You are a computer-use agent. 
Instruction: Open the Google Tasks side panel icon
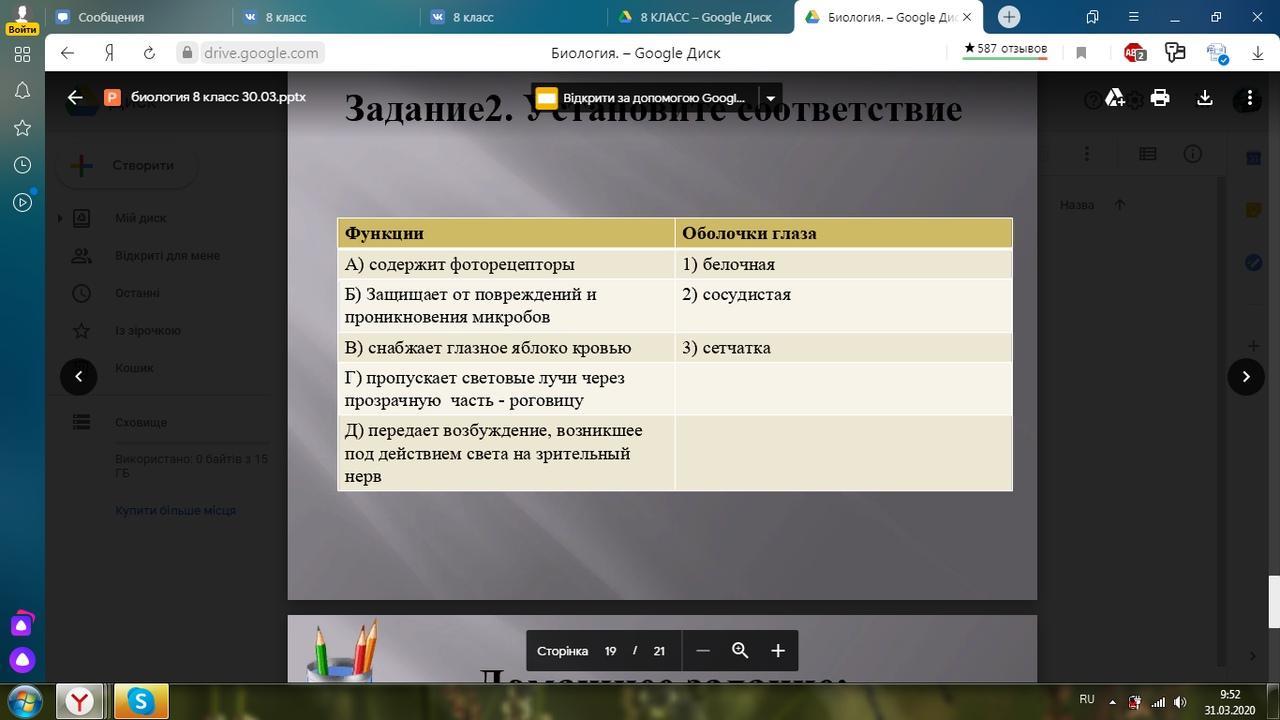click(1253, 262)
